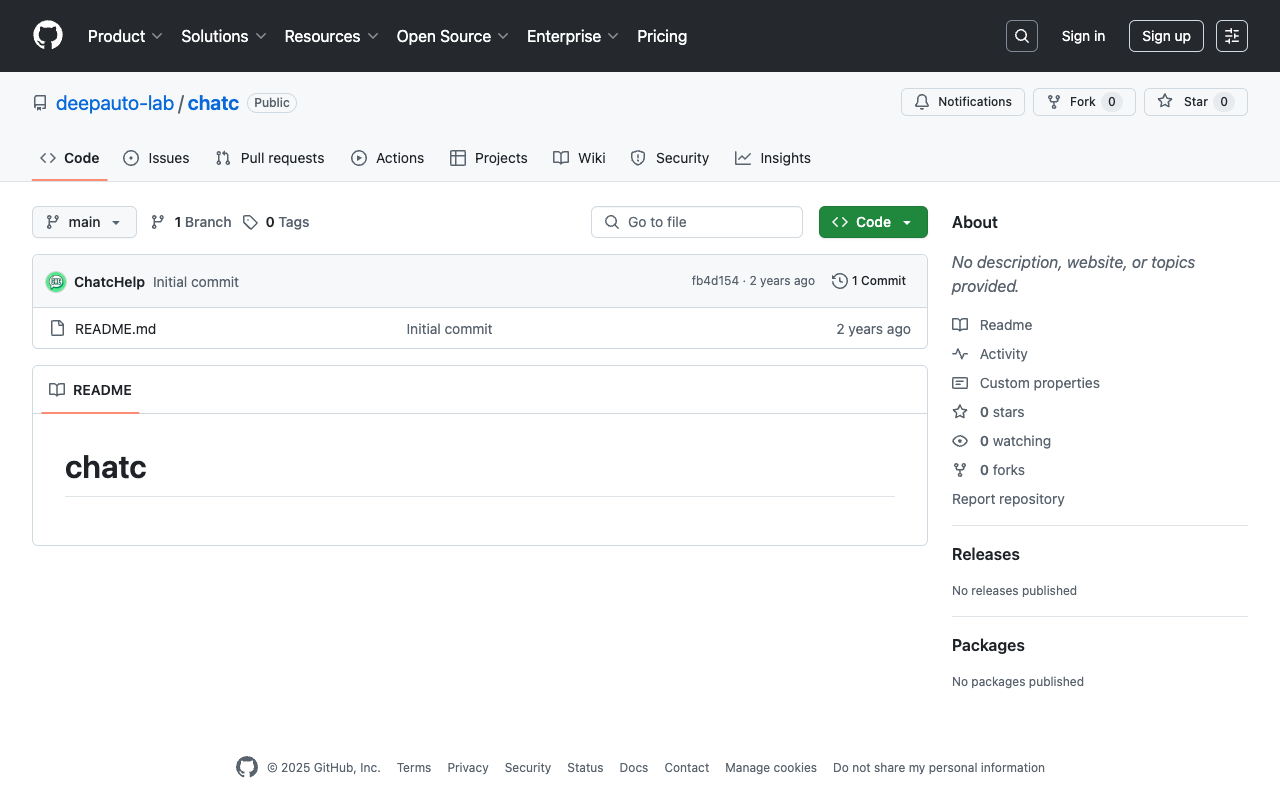Click the book icon in README header

(57, 390)
